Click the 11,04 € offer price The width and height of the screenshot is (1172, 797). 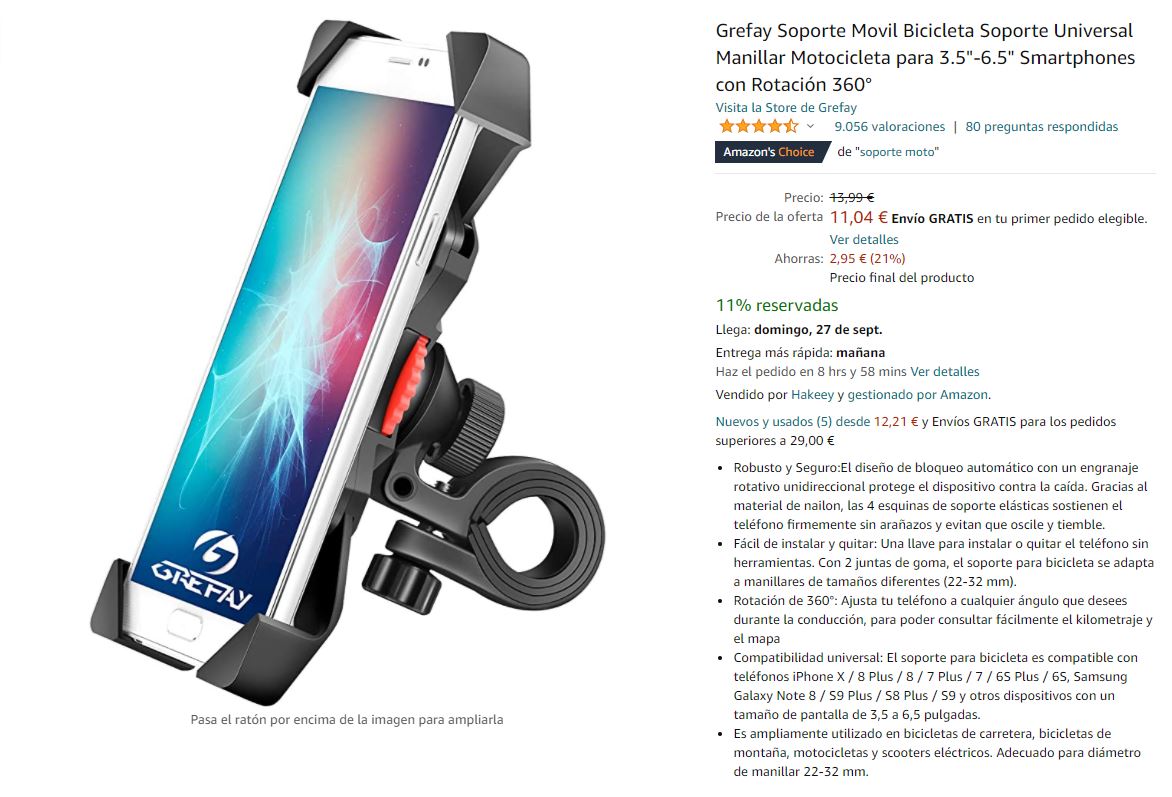click(858, 218)
